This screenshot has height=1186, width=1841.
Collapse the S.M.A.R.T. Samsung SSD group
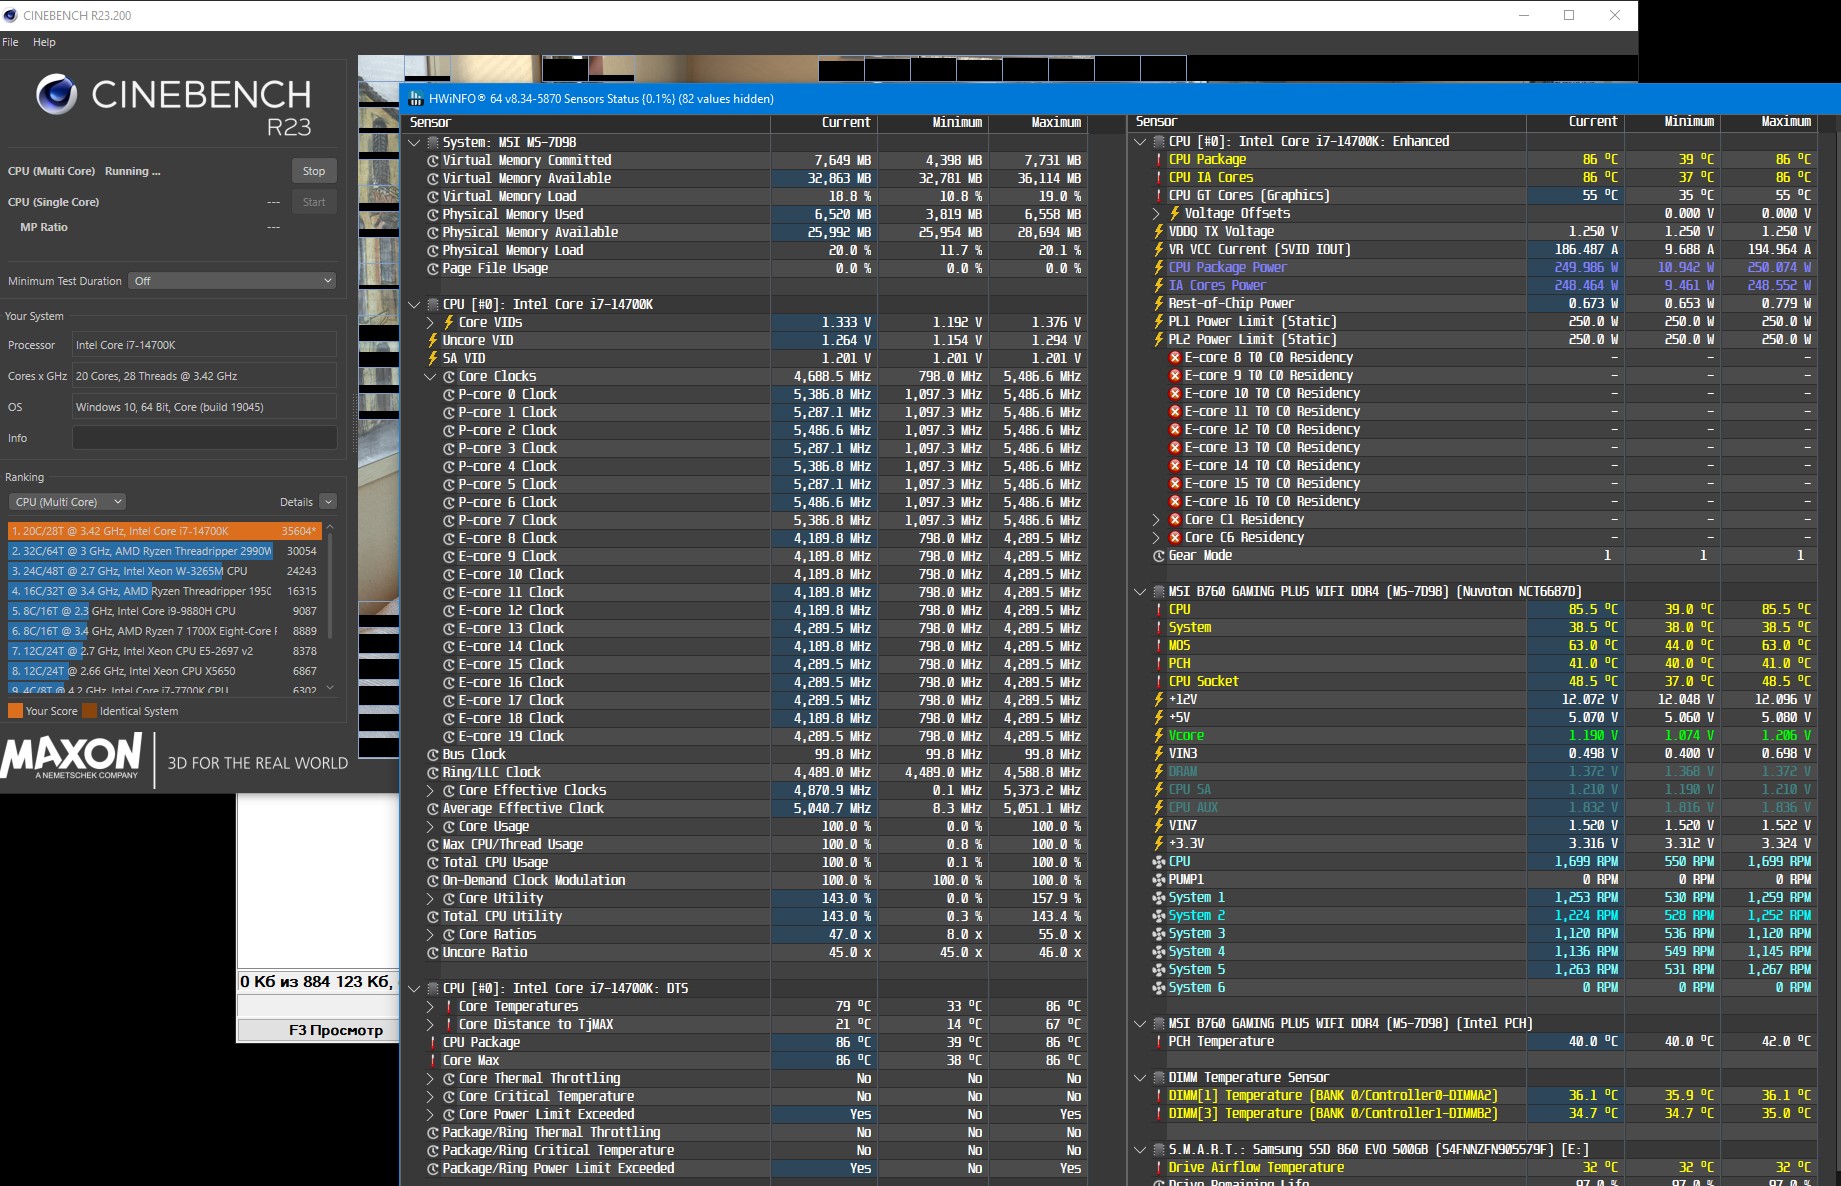(1140, 1150)
